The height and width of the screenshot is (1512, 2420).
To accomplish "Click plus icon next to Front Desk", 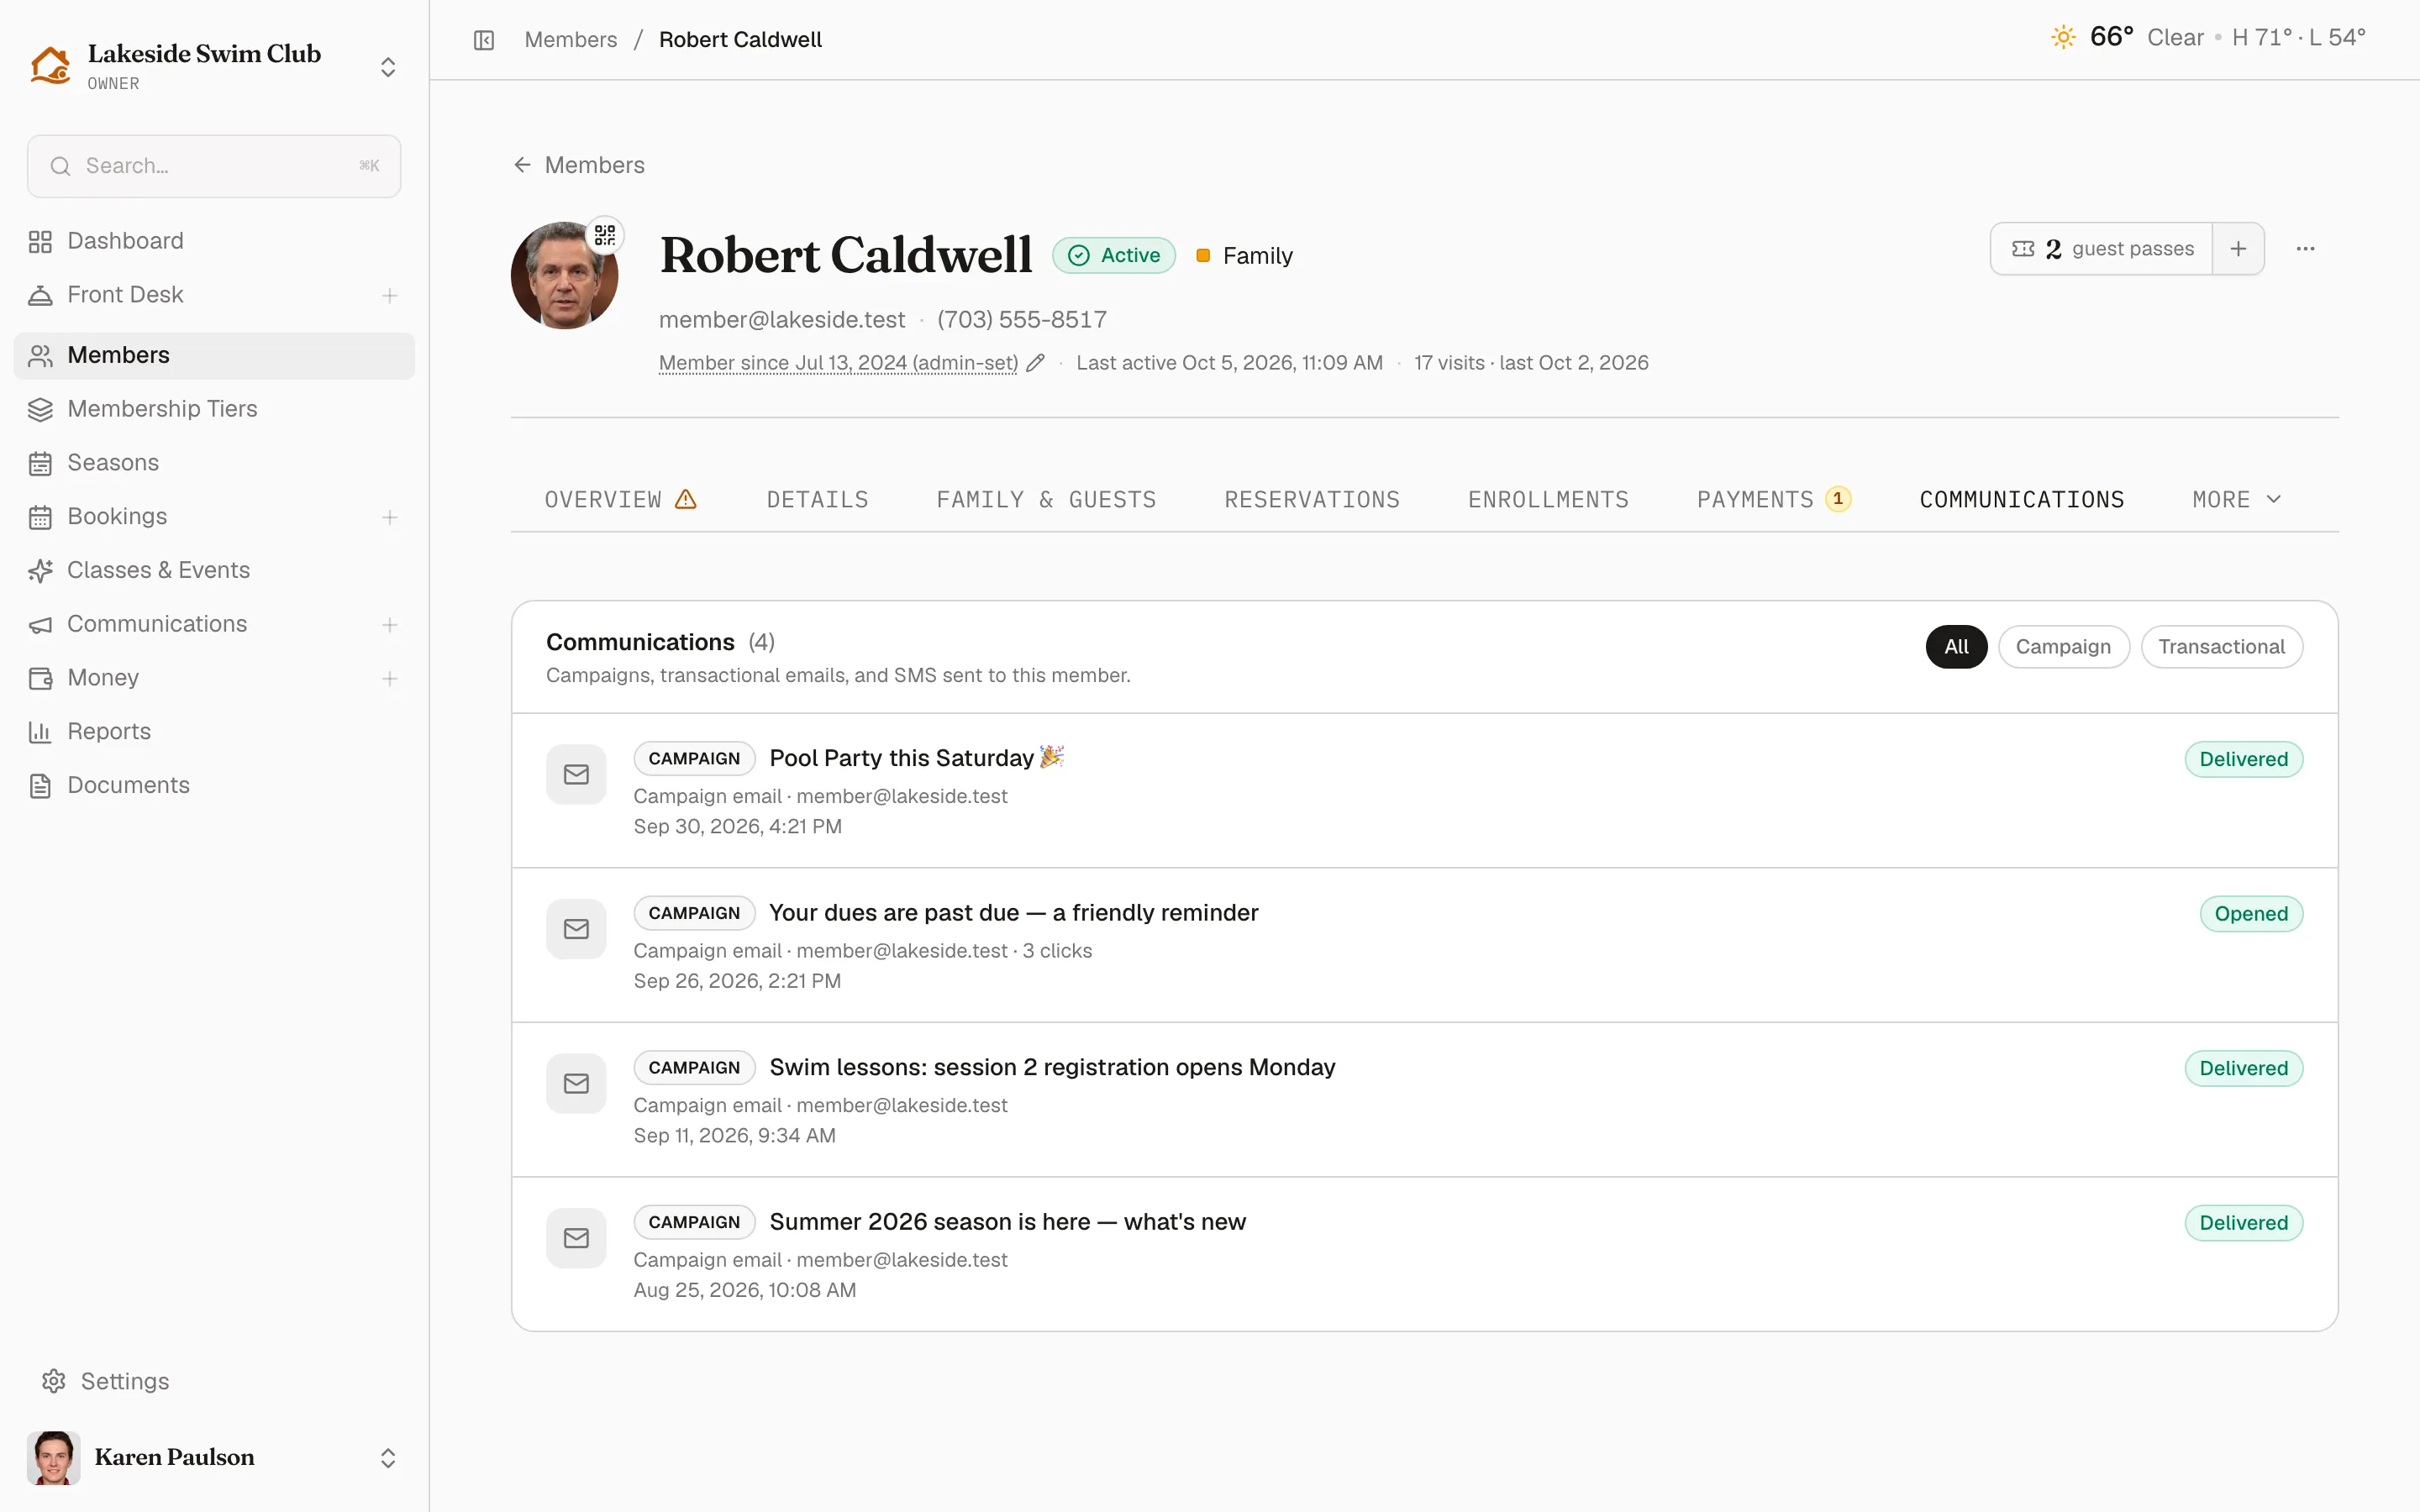I will click(x=390, y=295).
